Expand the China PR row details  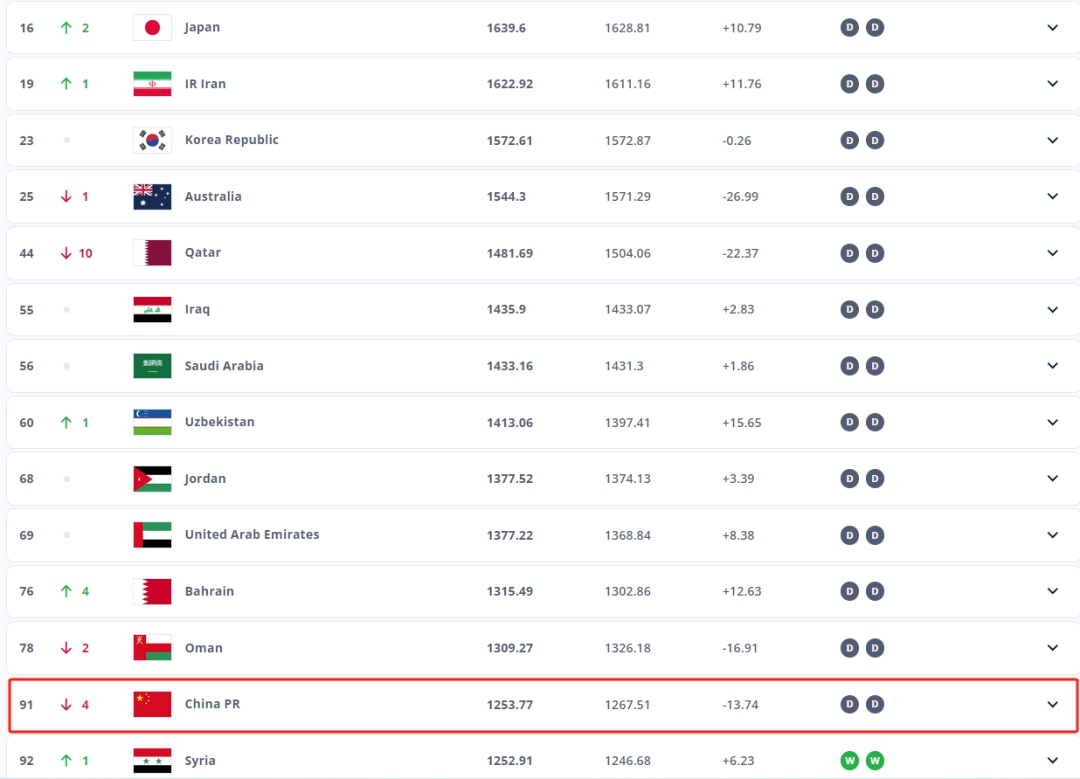(1052, 704)
